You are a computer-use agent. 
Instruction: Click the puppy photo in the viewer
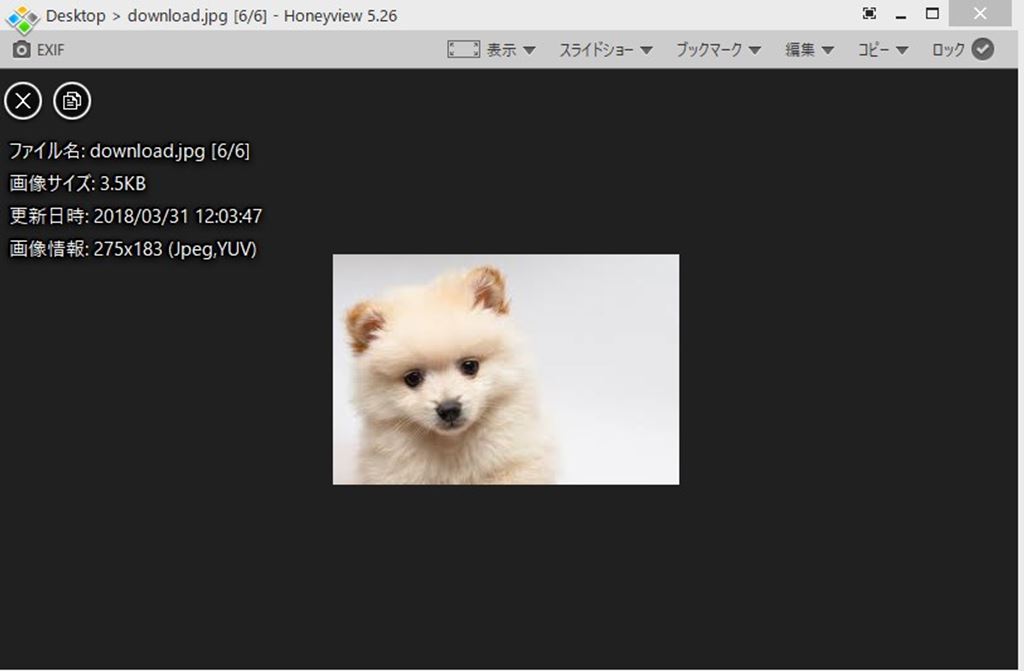point(505,369)
